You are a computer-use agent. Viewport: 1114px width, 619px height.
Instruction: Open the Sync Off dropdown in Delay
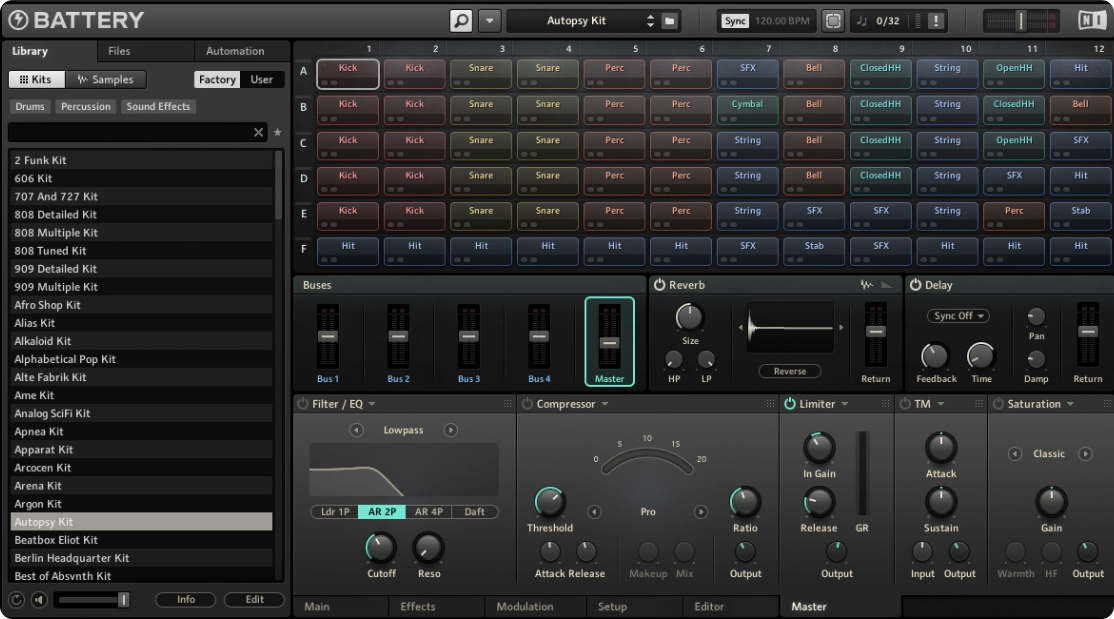958,316
